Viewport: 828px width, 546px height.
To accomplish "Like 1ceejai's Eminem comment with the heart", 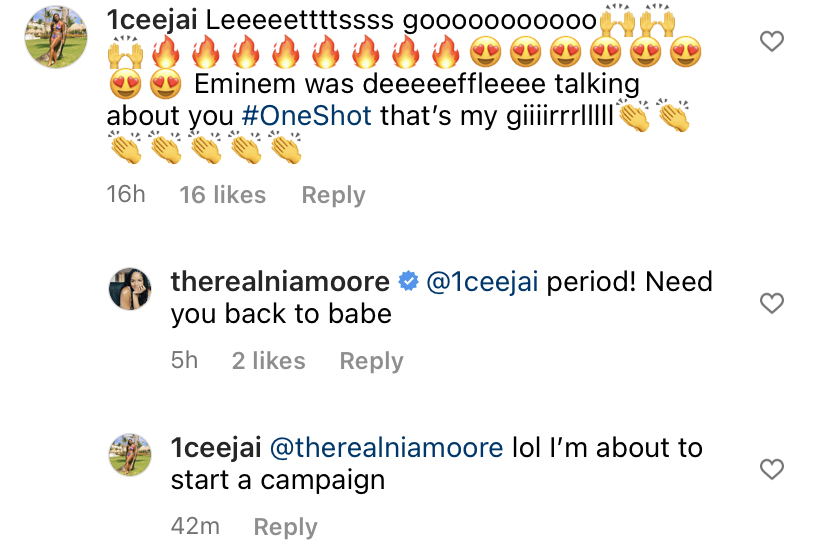I will tap(771, 41).
